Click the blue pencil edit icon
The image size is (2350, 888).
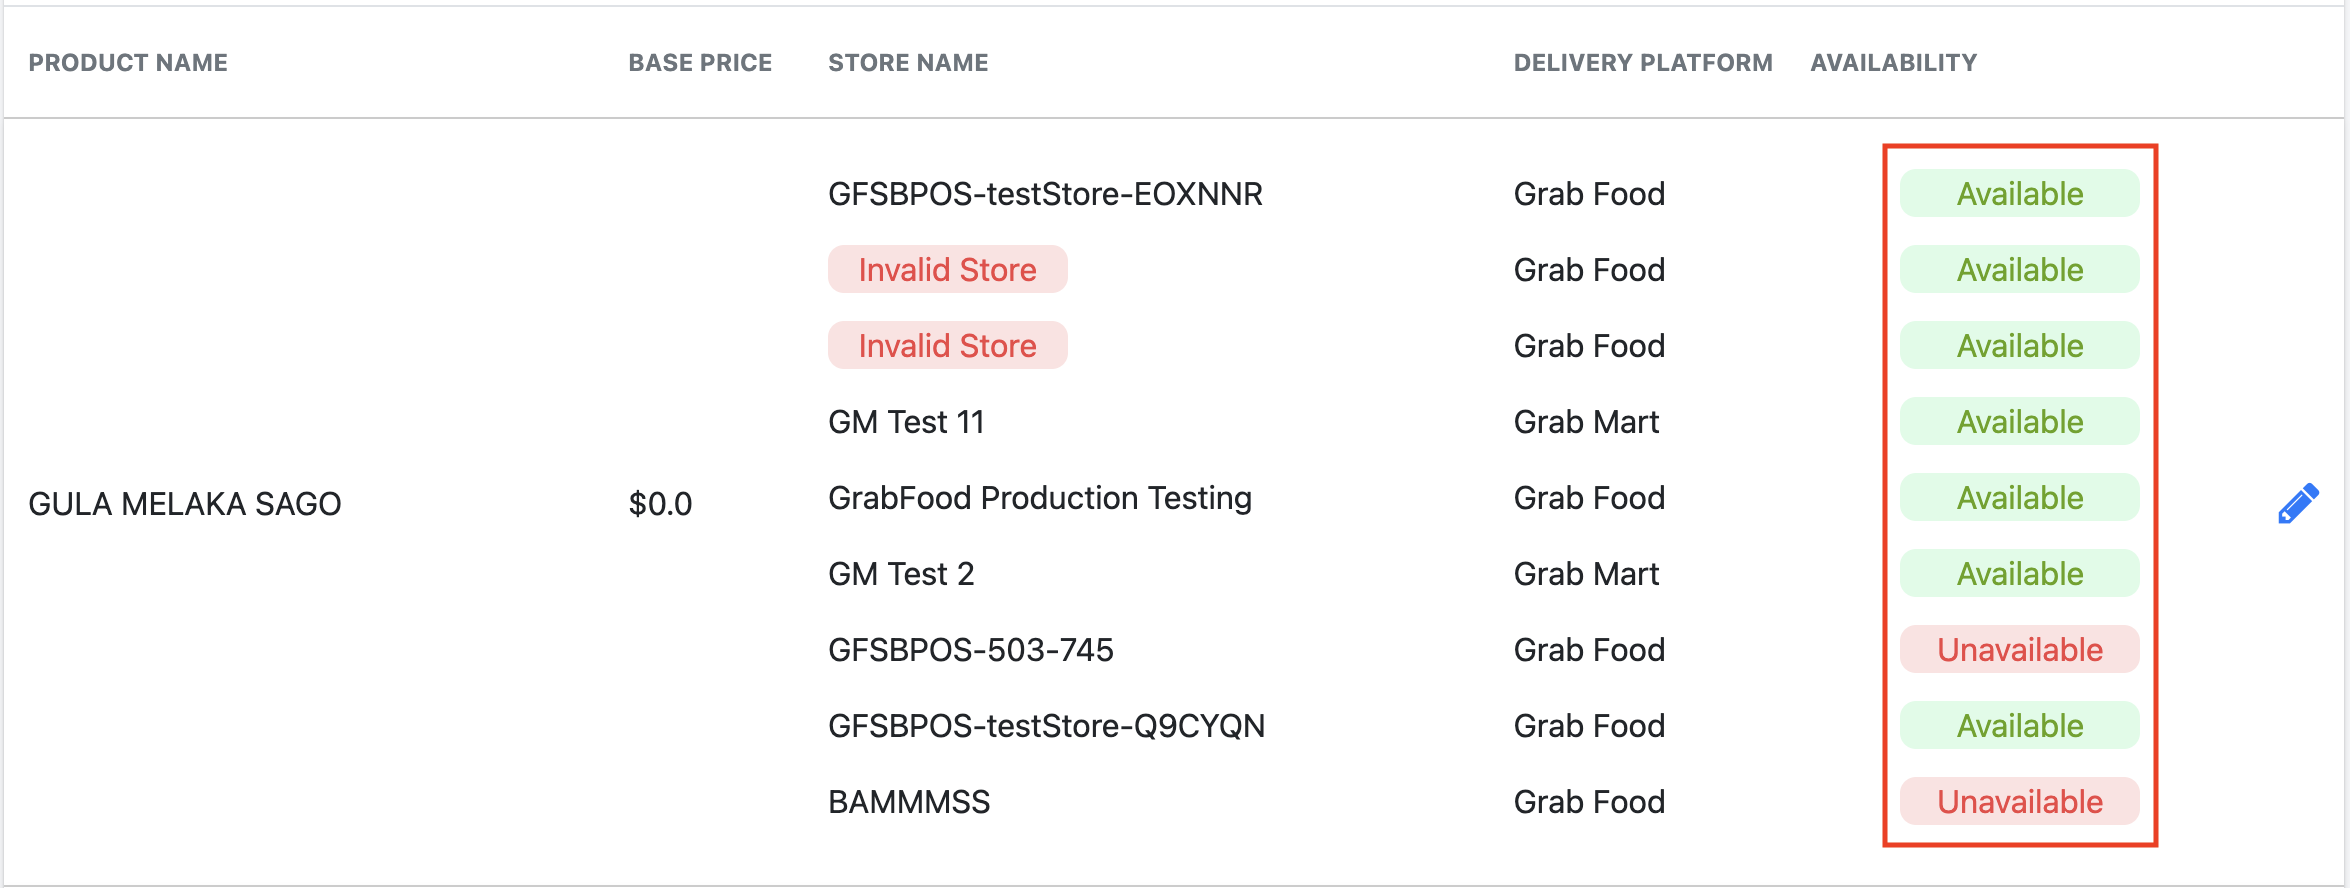(2297, 503)
